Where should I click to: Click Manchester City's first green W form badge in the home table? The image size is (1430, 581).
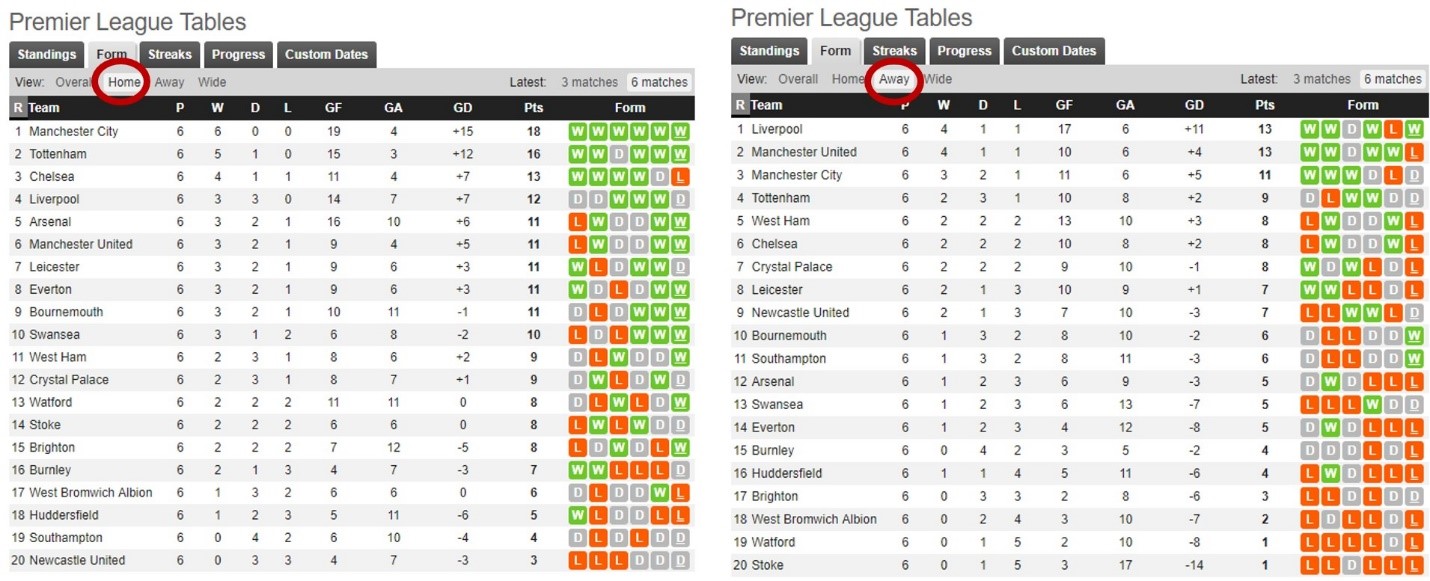pyautogui.click(x=577, y=131)
